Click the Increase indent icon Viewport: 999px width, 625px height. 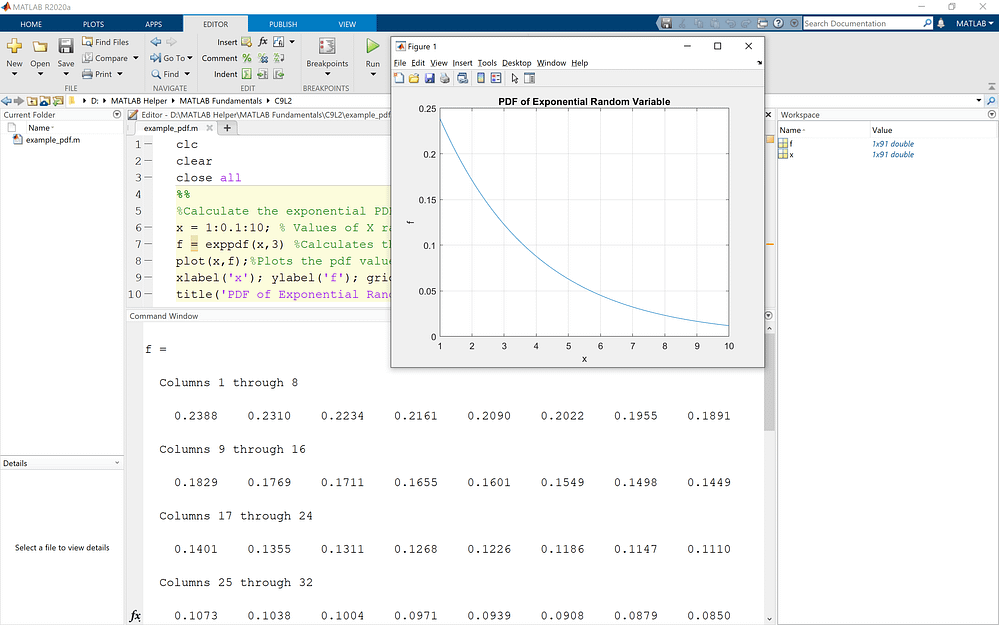click(262, 74)
